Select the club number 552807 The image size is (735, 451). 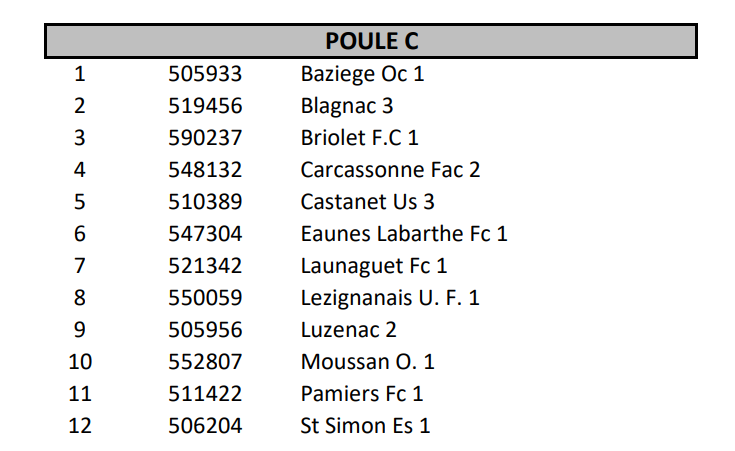[x=205, y=362]
